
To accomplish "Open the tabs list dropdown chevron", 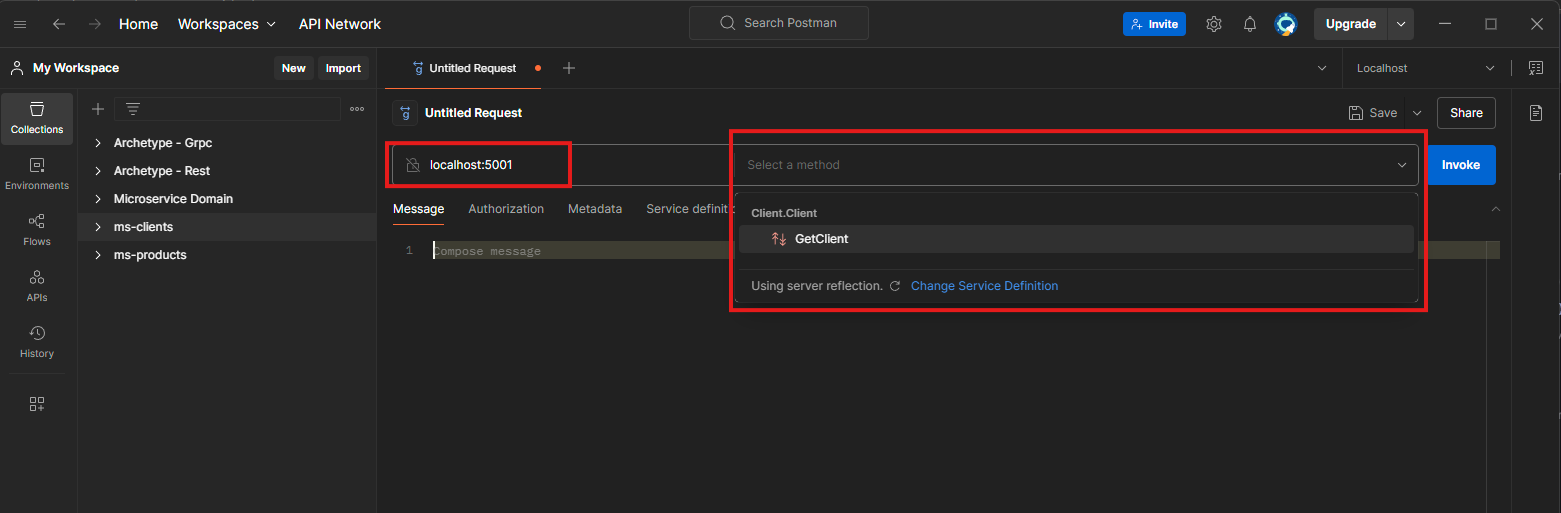I will (x=1322, y=68).
